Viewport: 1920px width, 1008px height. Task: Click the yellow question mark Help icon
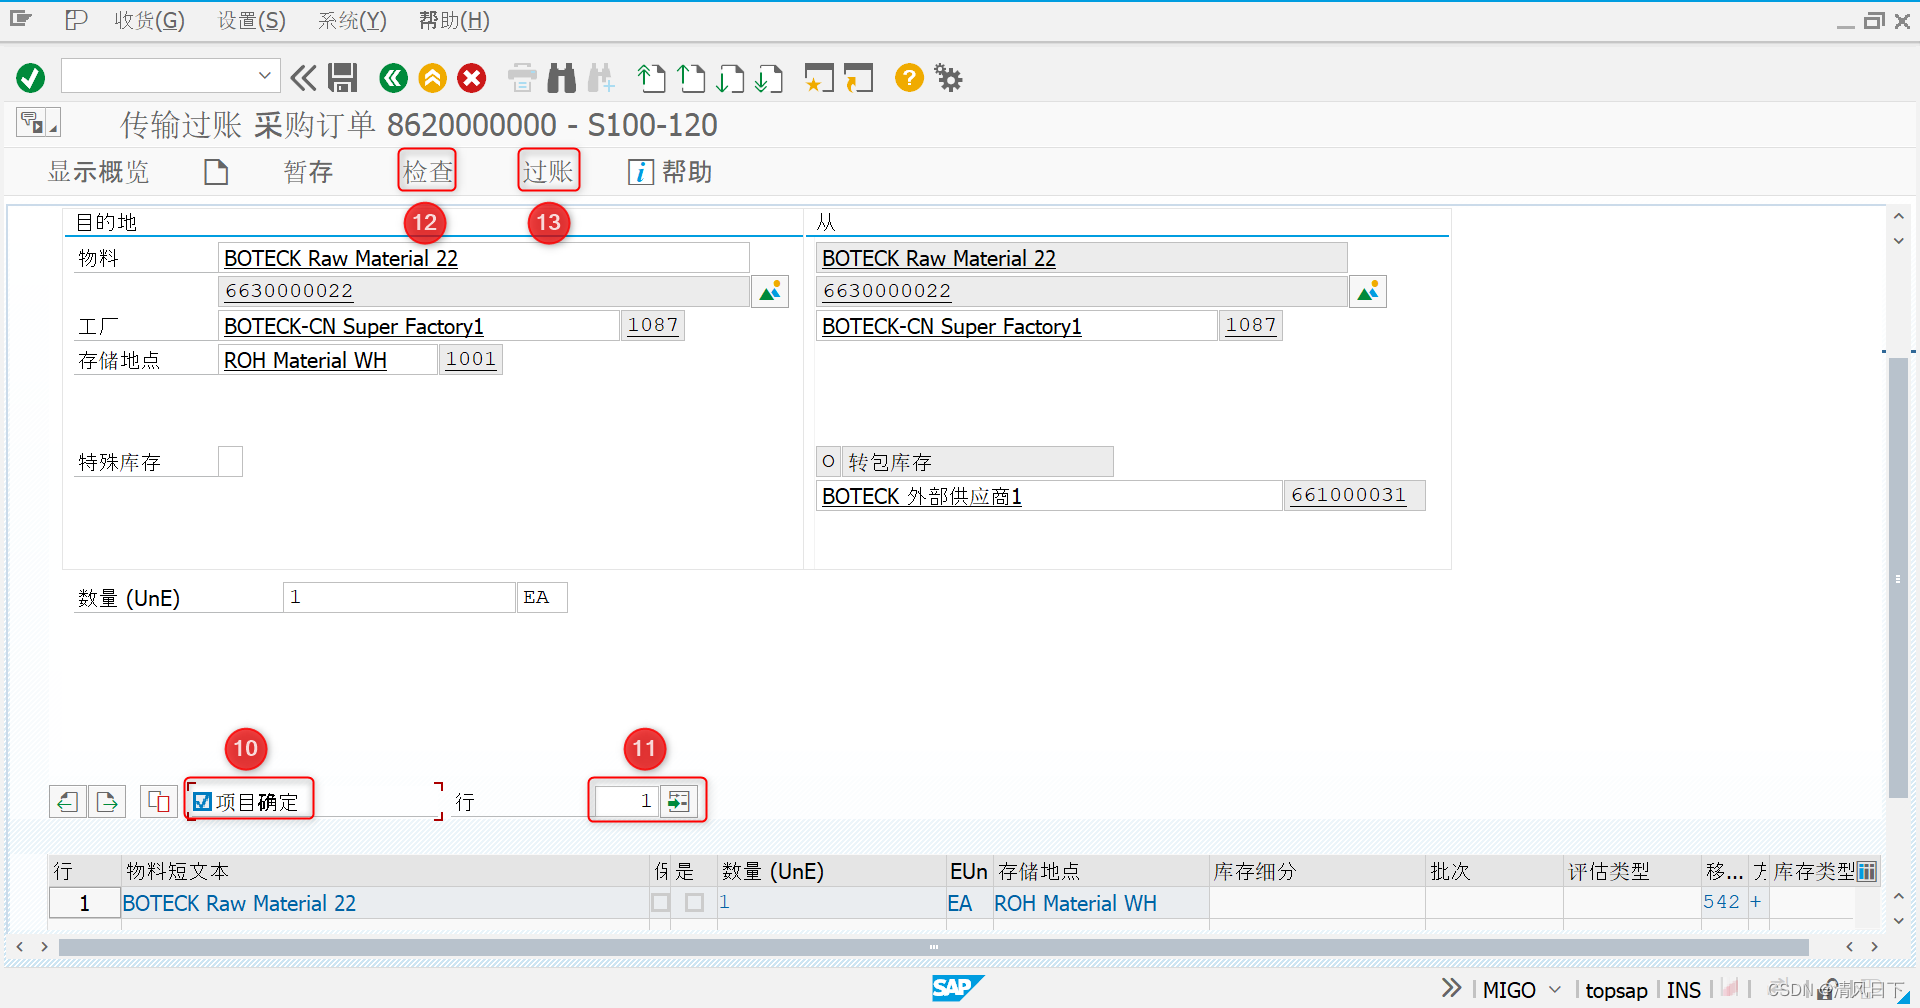[x=909, y=77]
